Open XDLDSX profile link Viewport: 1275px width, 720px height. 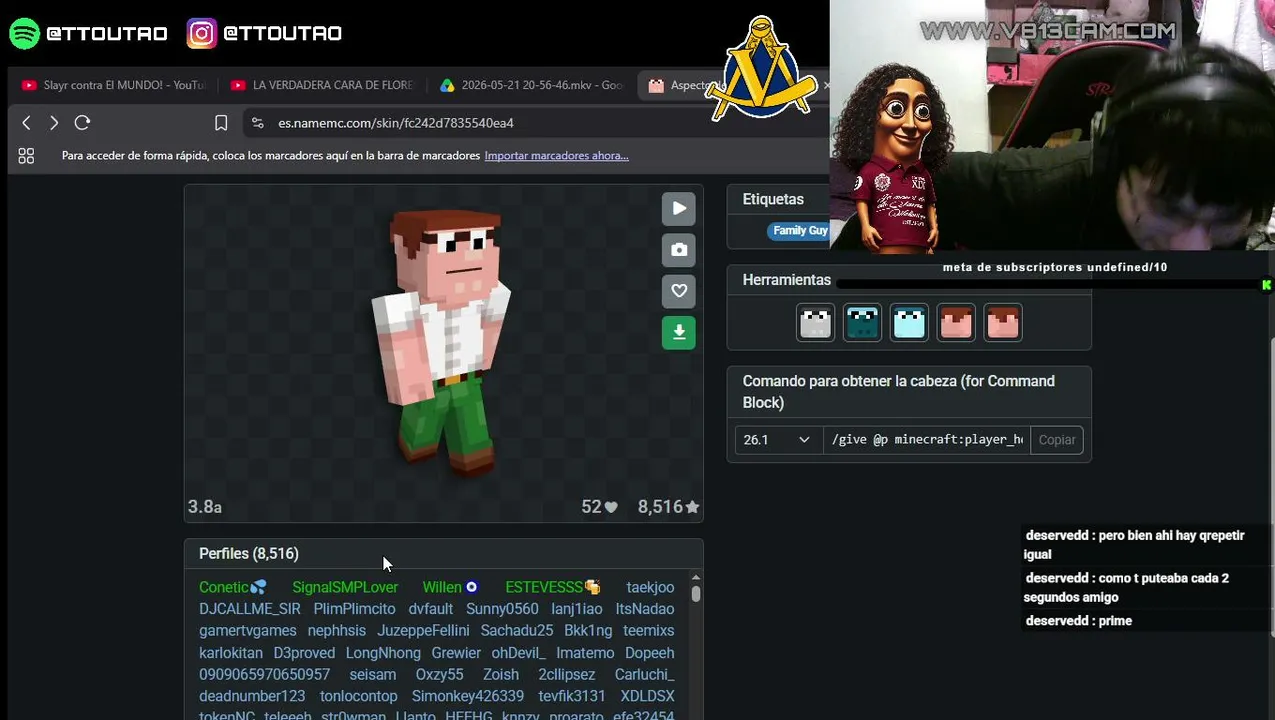[647, 696]
